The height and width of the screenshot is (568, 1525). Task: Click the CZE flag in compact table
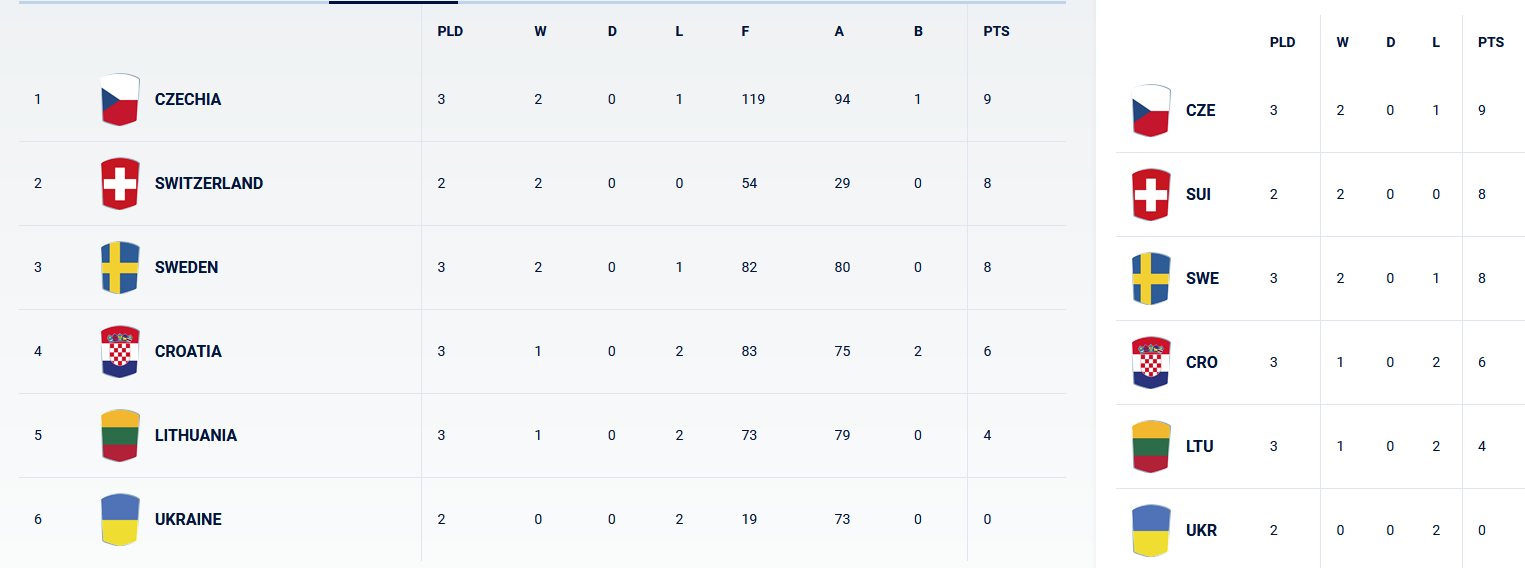pyautogui.click(x=1151, y=111)
